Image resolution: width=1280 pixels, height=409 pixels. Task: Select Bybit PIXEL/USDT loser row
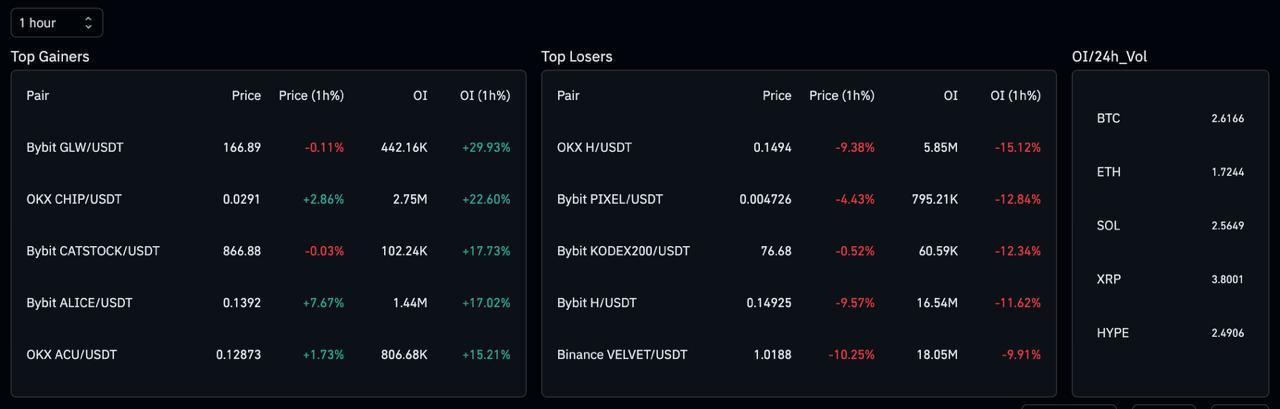(x=798, y=199)
